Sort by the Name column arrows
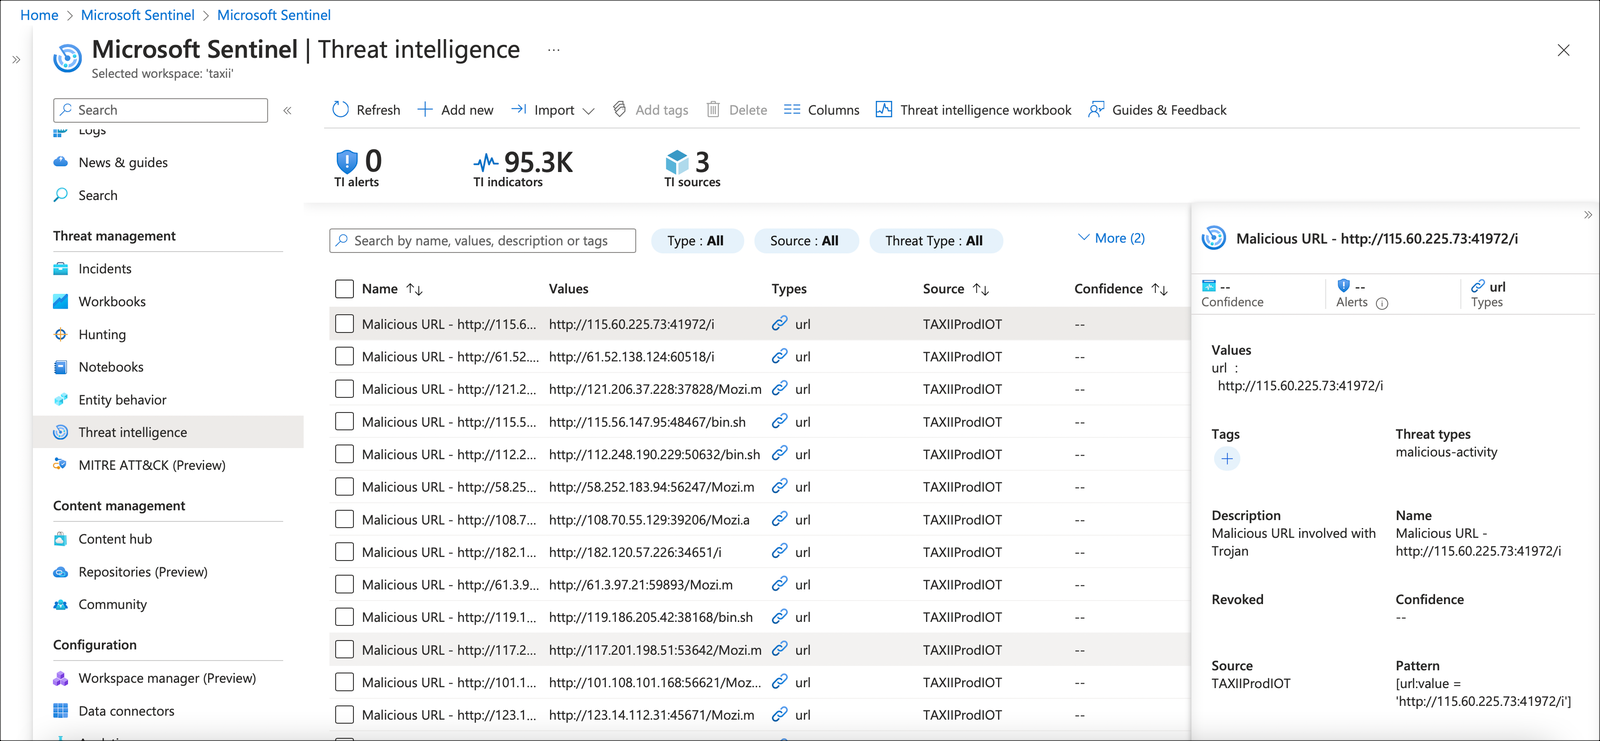Screen dimensions: 1600x741 pos(414,289)
